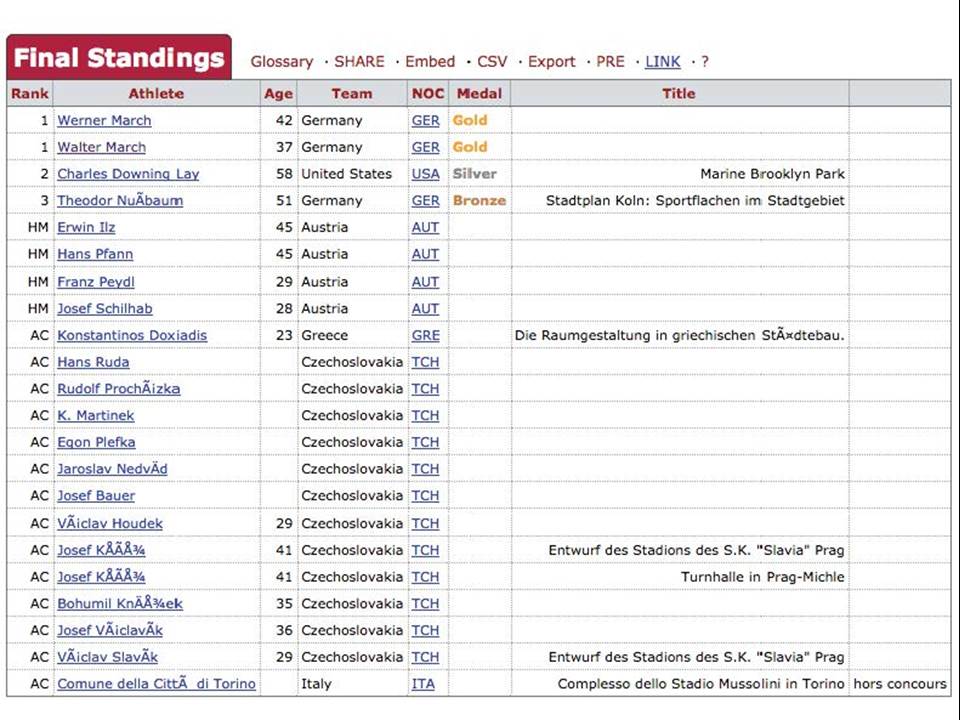Open Egon Plefka athlete link

coord(96,442)
